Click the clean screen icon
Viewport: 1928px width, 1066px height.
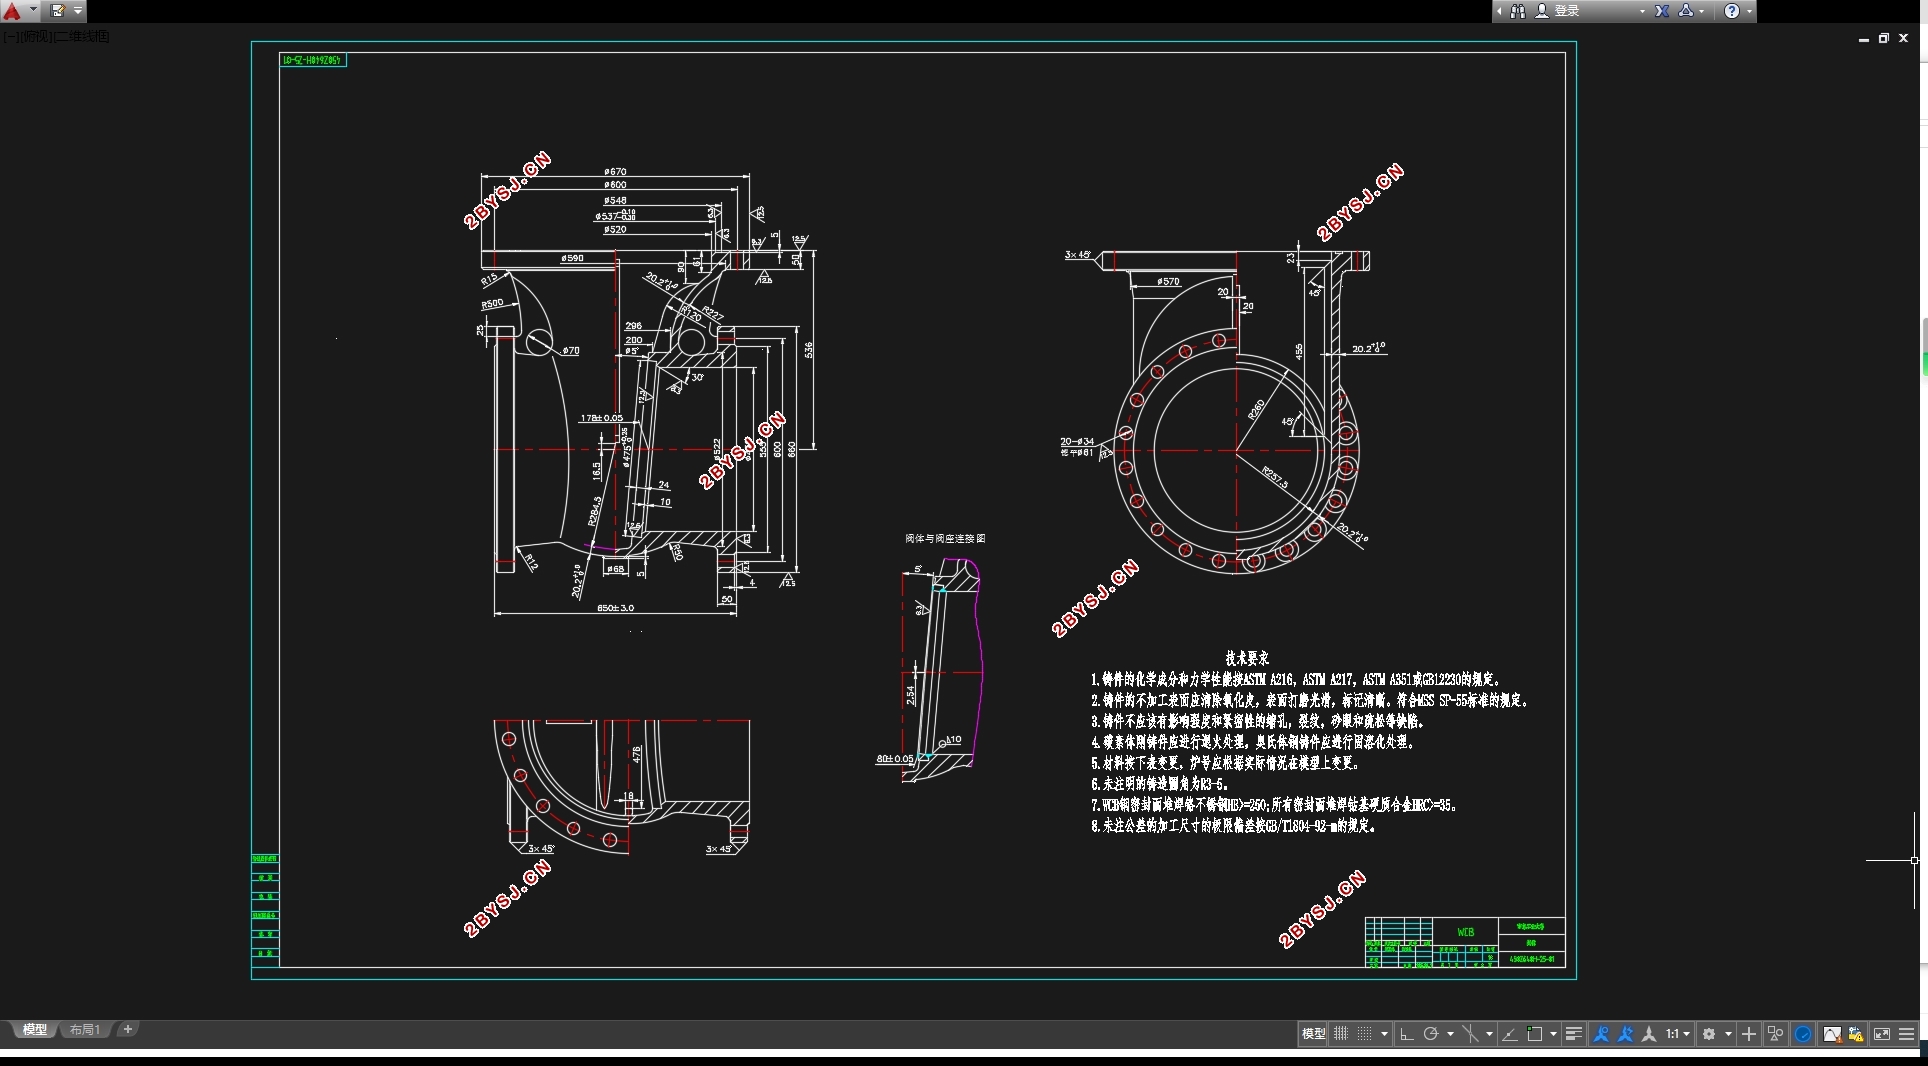pos(1882,1034)
